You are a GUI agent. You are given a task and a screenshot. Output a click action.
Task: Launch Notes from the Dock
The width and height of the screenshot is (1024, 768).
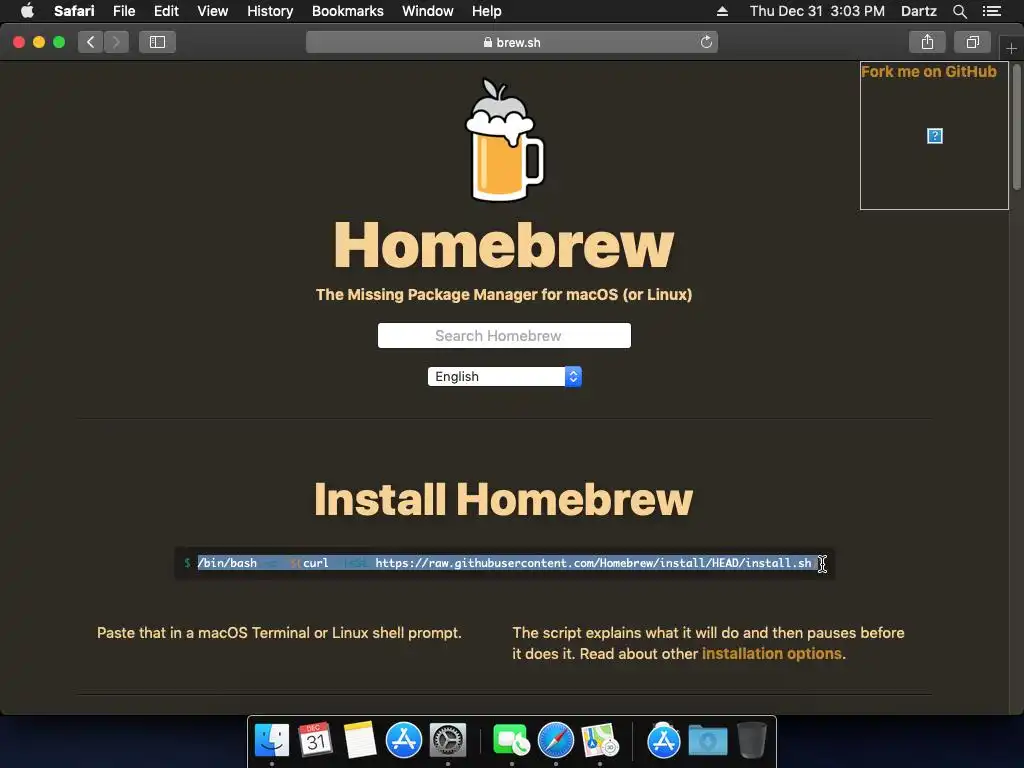point(360,741)
